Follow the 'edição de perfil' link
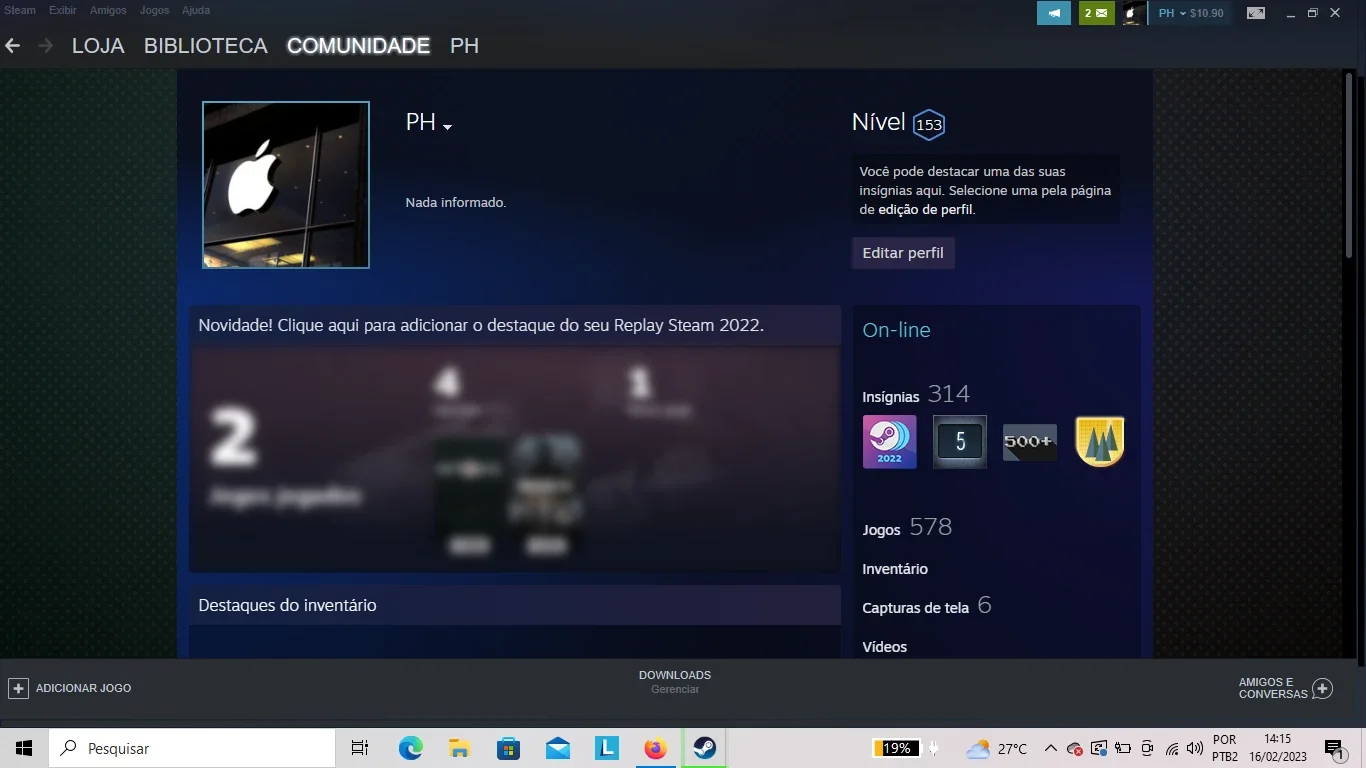 pyautogui.click(x=926, y=209)
